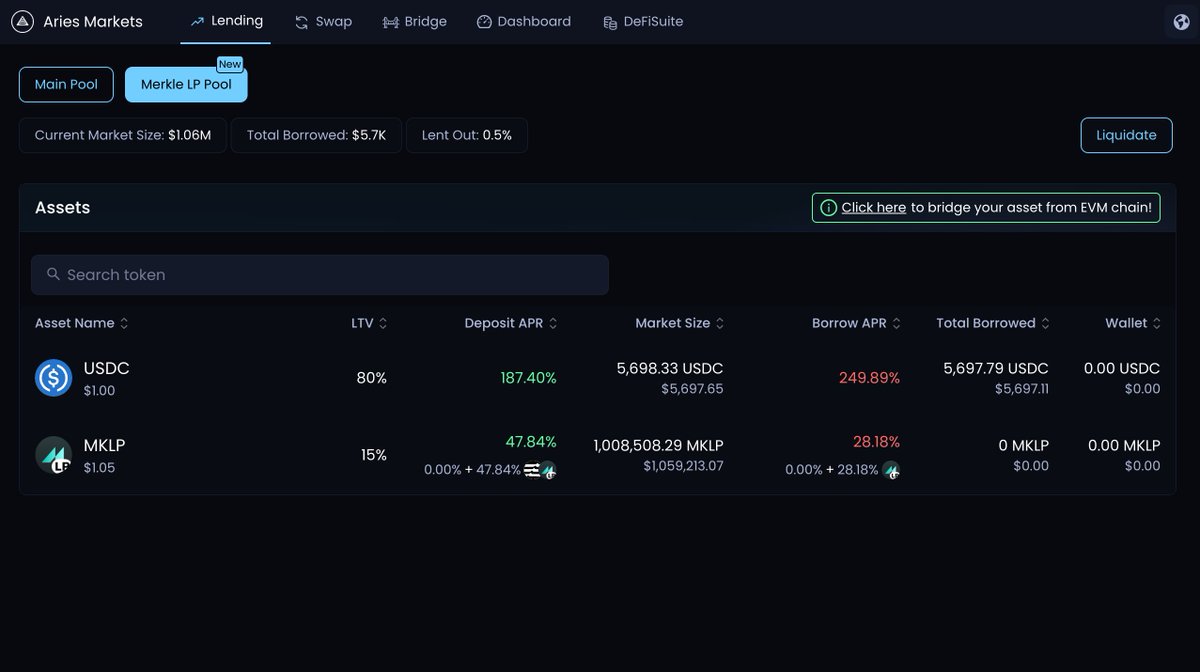Click market size 5,698.33 USDC
Screen dimensions: 1200x672
click(670, 368)
